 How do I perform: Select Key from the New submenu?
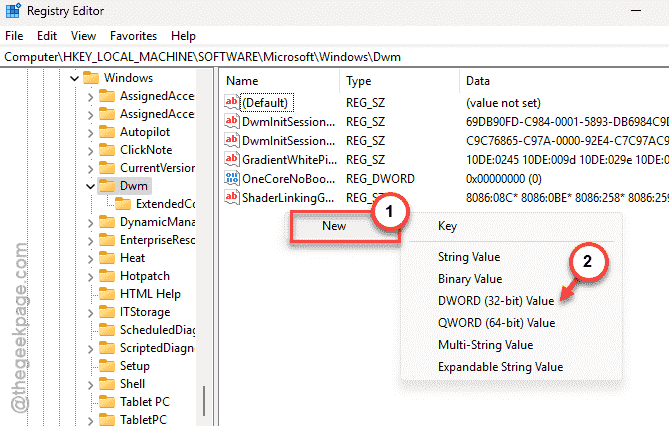tap(447, 227)
